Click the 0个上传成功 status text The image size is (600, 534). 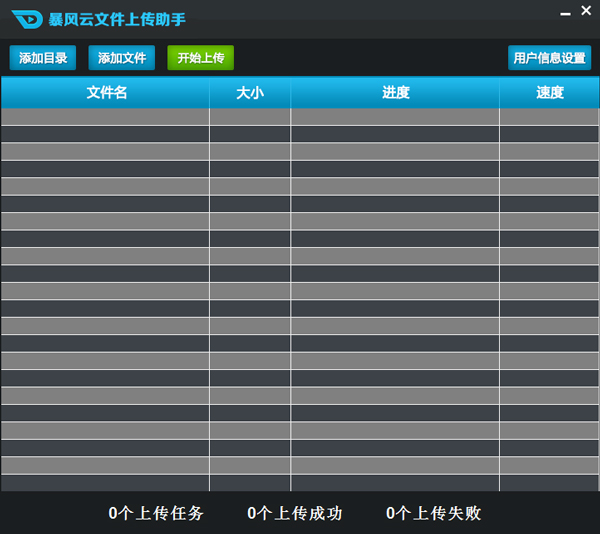click(x=295, y=513)
